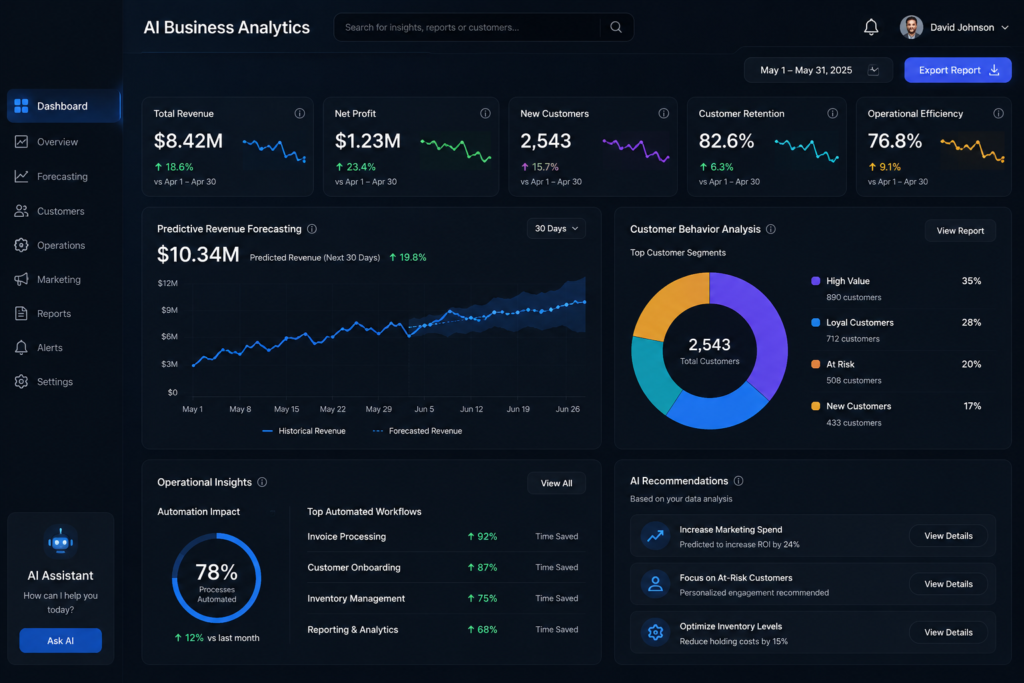Click View Report in Customer Behavior Analysis

(x=960, y=230)
